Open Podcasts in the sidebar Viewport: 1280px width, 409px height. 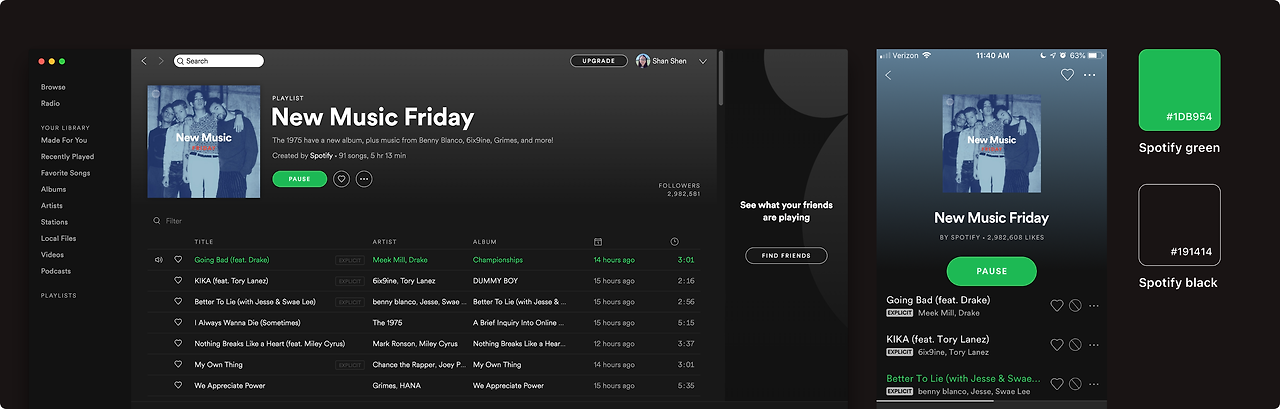[56, 272]
